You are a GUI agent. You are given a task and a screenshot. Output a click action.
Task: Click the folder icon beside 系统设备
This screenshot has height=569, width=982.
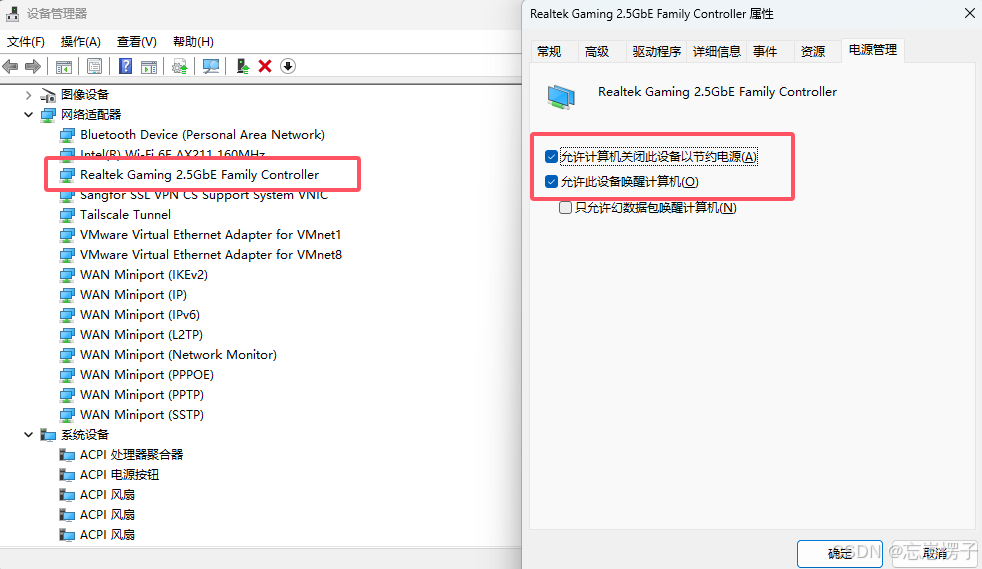tap(48, 435)
